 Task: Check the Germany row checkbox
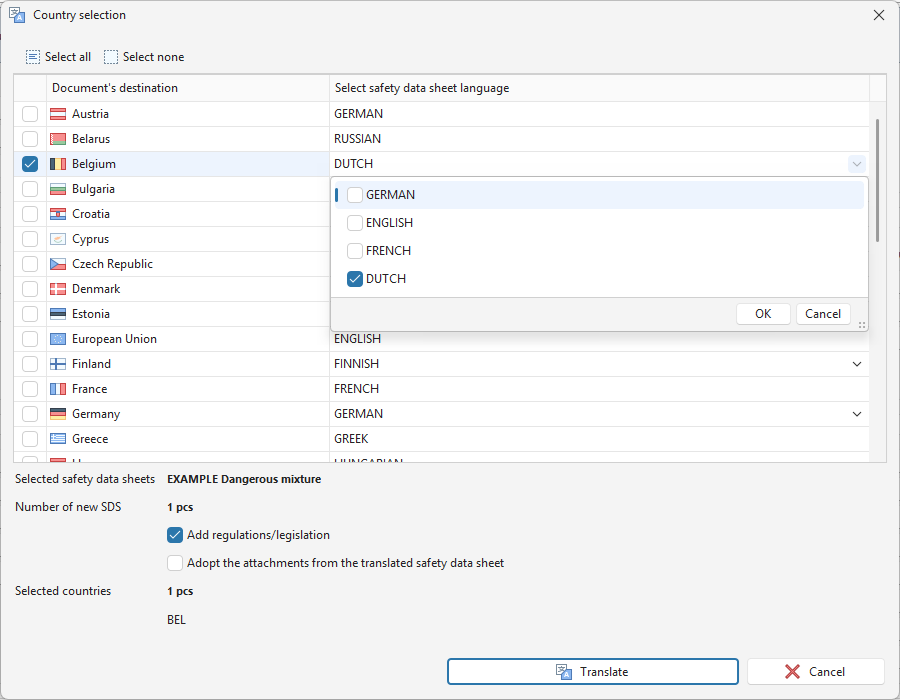point(30,414)
